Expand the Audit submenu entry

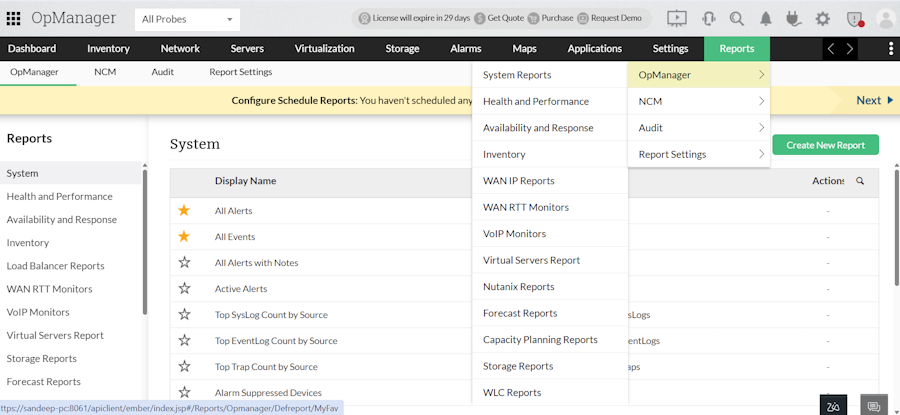point(699,127)
